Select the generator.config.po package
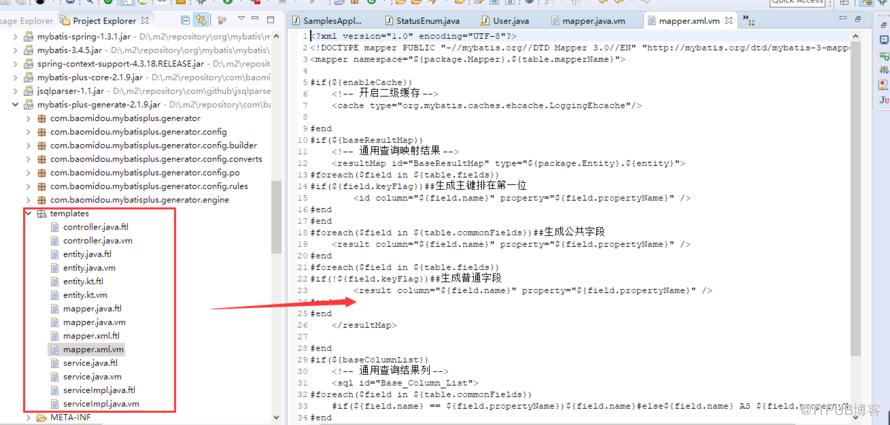Viewport: 890px width, 425px height. pos(145,172)
